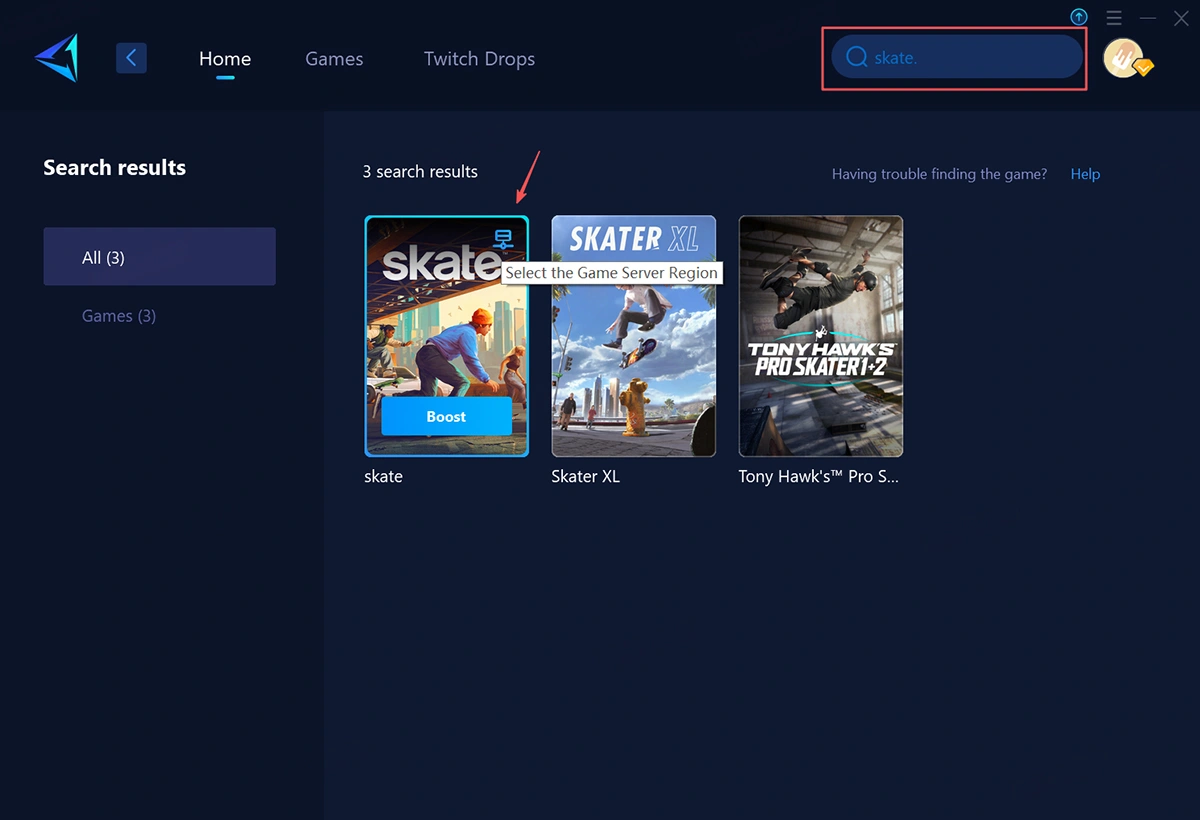Open the Twitch Drops tab
The image size is (1200, 820).
pos(479,59)
